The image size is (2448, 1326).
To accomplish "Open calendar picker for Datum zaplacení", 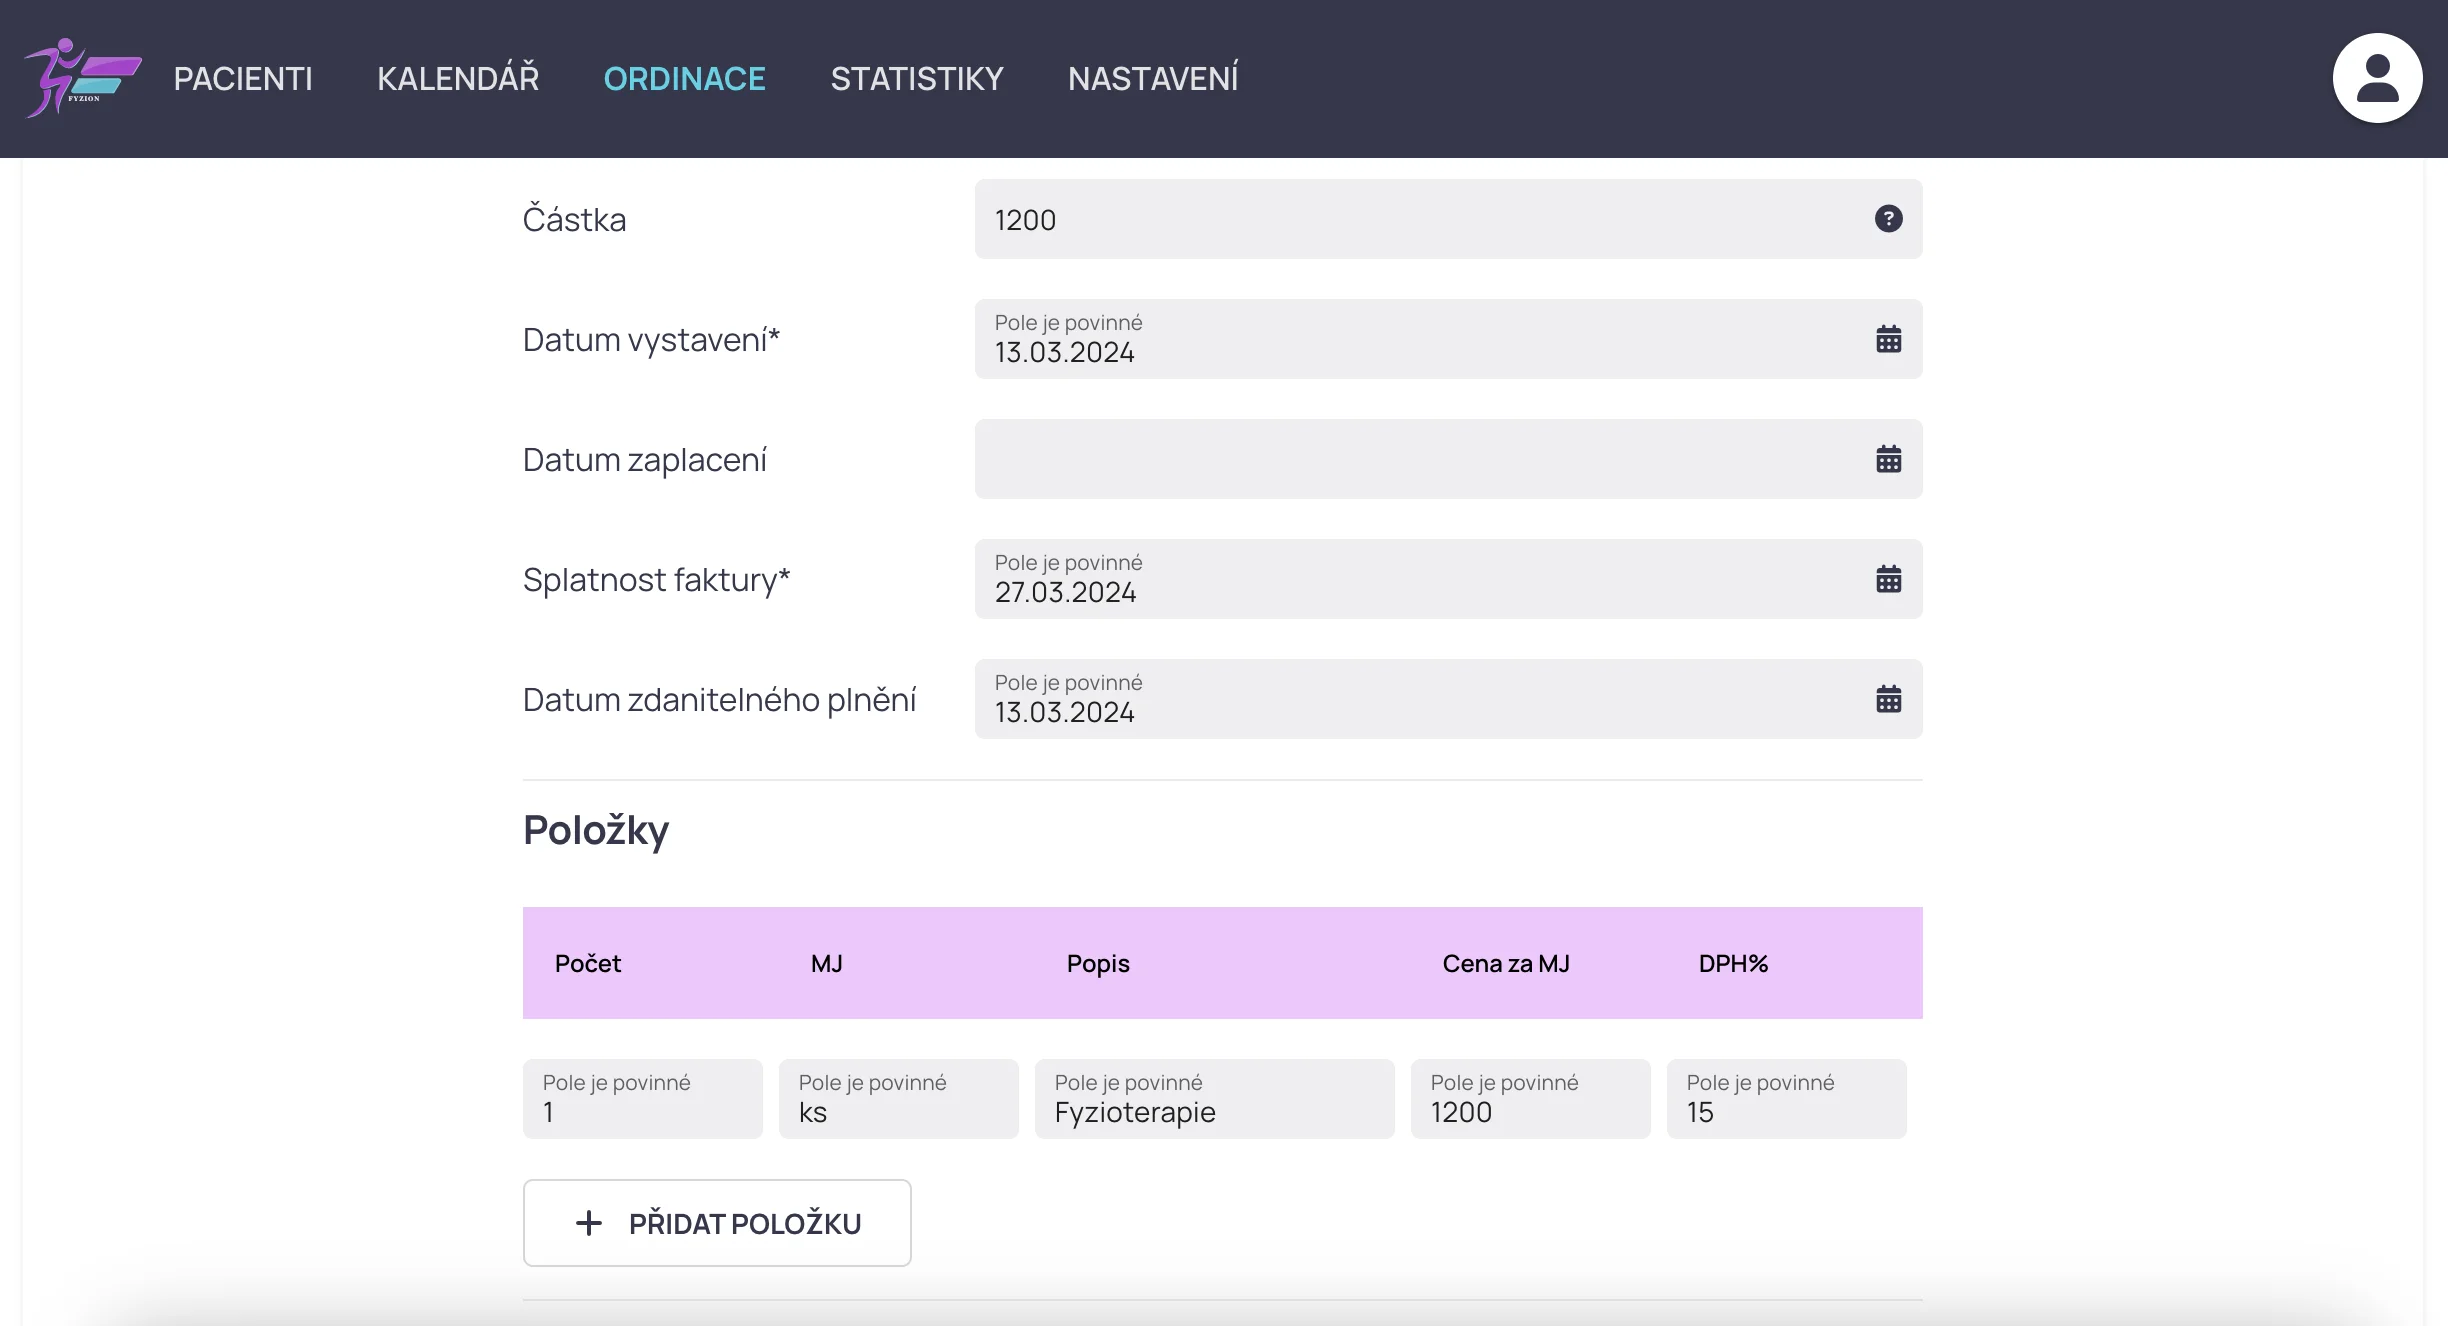I will coord(1888,459).
